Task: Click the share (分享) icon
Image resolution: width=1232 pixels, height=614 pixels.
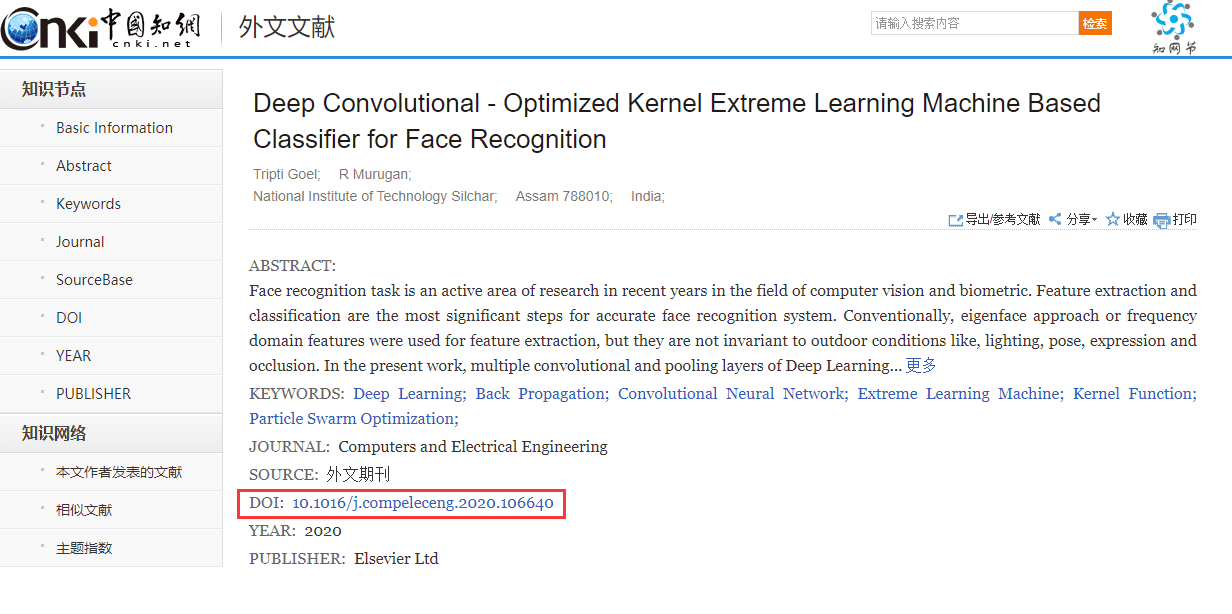Action: pyautogui.click(x=1055, y=220)
